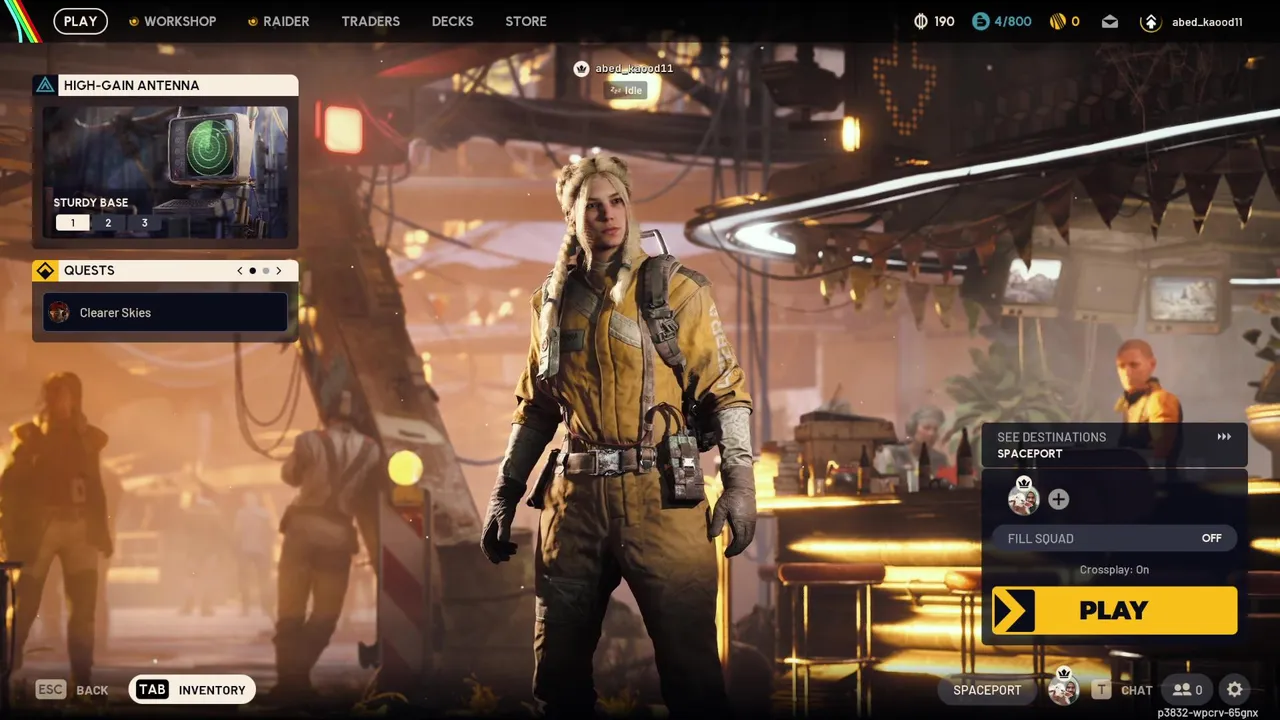This screenshot has width=1280, height=720.
Task: Click the blue token icon showing 4/800
Action: (x=980, y=21)
